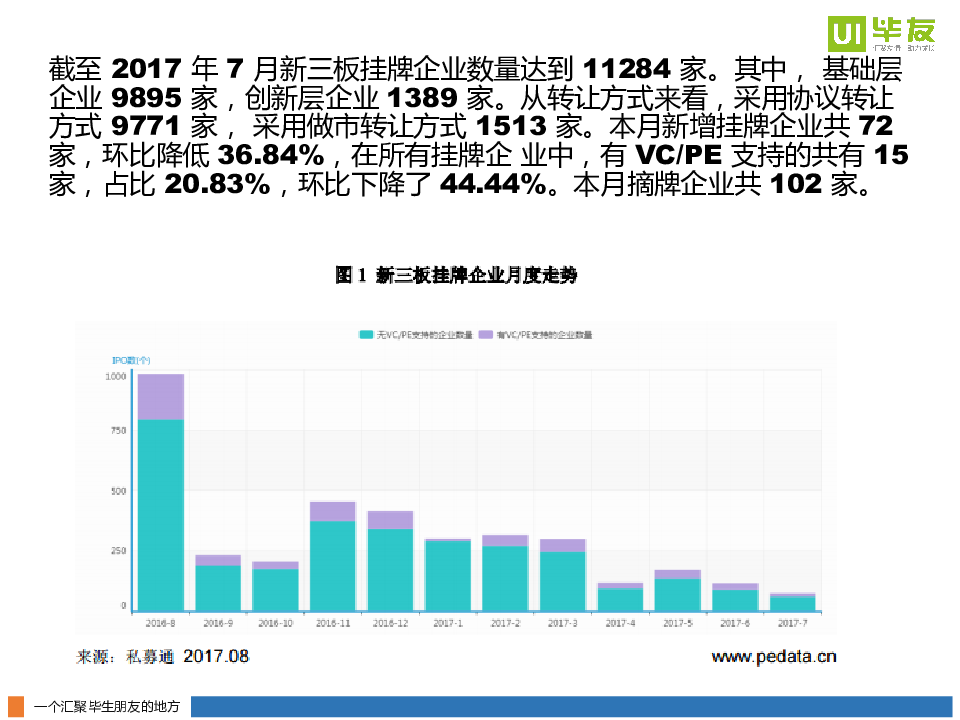Toggle purple legend swatch for 有VC/PE支持的企业数量
Screen dimensions: 960x720
tap(486, 335)
